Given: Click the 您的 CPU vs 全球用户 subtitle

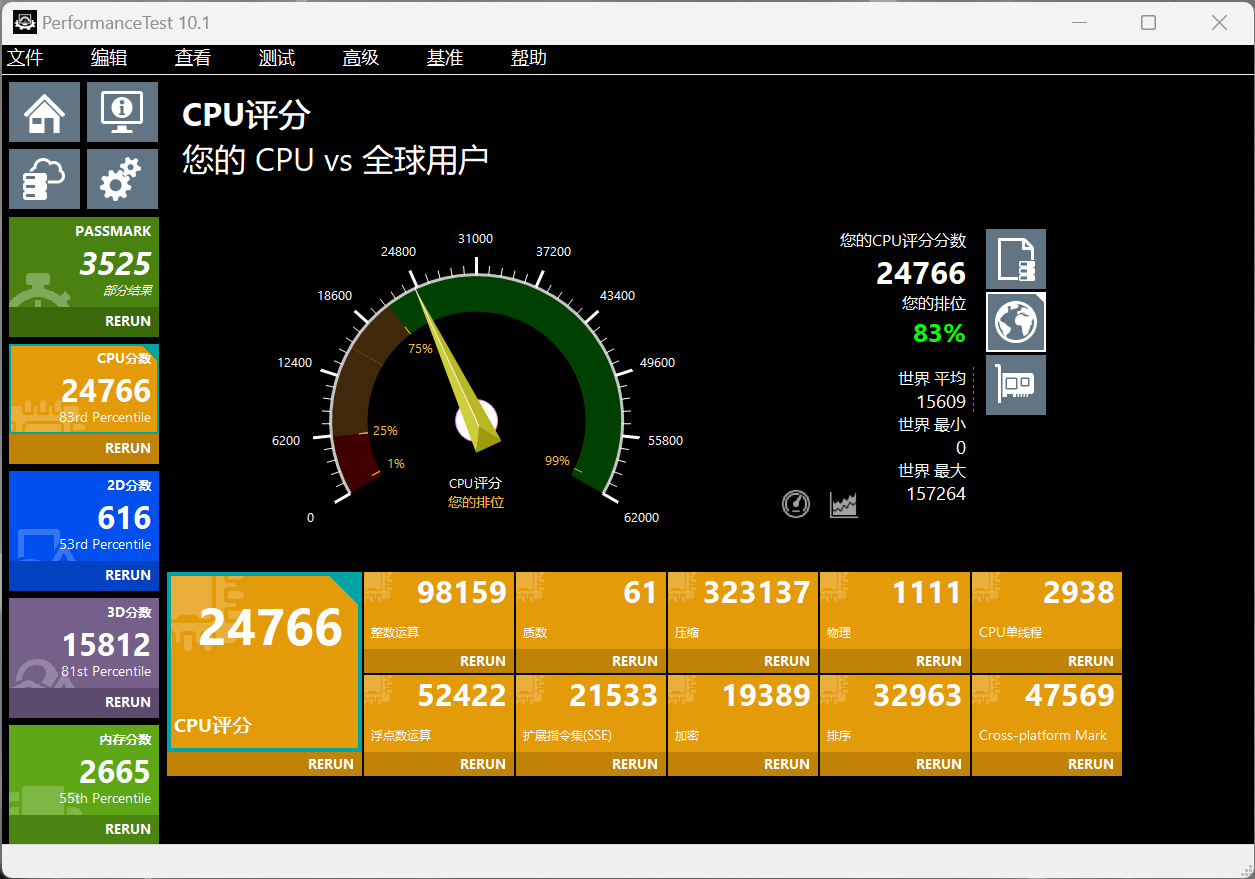Looking at the screenshot, I should [335, 160].
